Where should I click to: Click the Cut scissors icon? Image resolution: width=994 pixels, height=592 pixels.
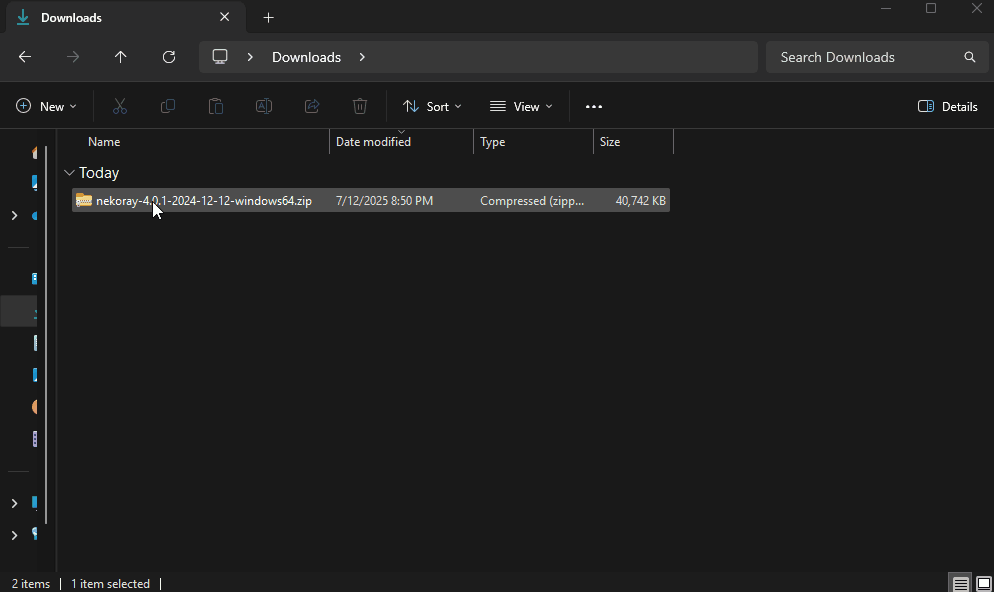pyautogui.click(x=120, y=106)
